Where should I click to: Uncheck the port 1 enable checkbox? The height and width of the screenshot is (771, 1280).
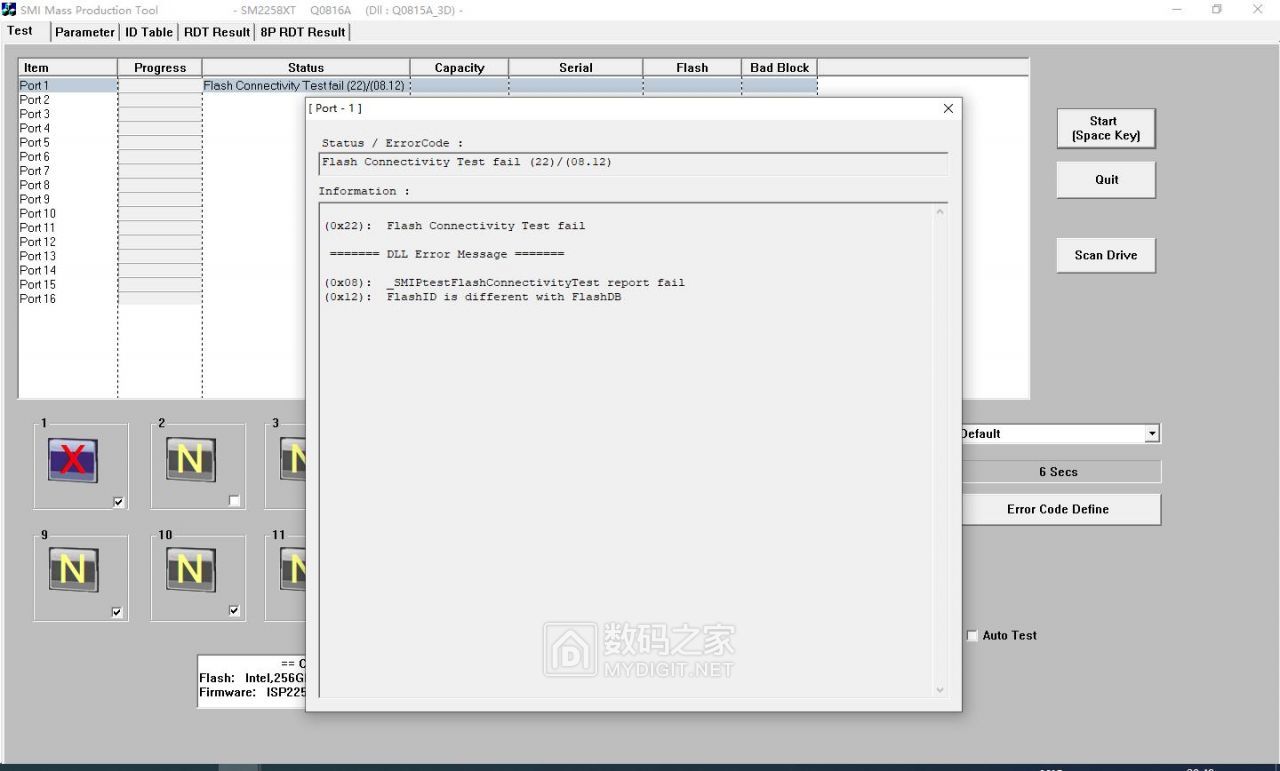pos(118,502)
